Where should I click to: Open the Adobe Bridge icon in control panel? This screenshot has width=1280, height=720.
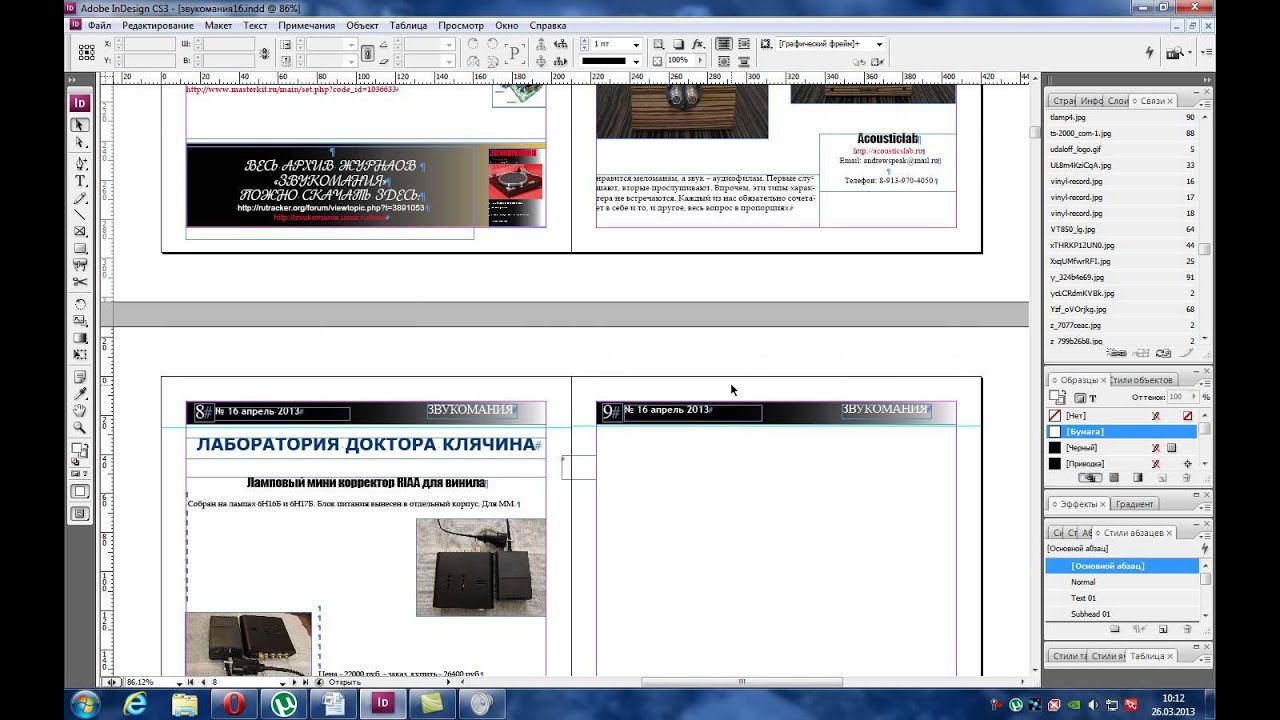[1177, 53]
